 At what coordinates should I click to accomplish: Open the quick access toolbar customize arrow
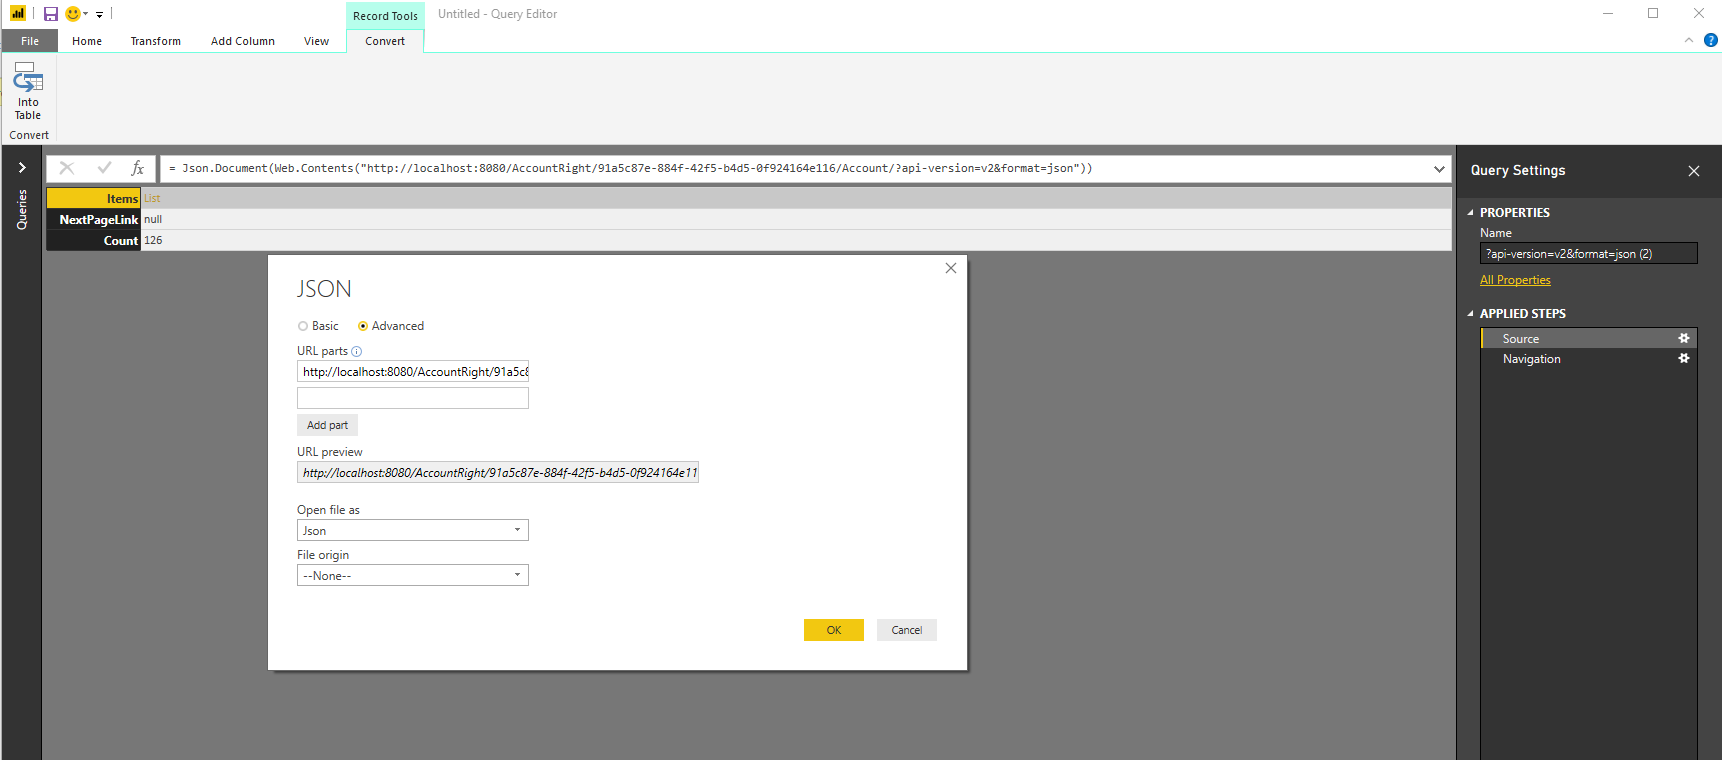[99, 14]
